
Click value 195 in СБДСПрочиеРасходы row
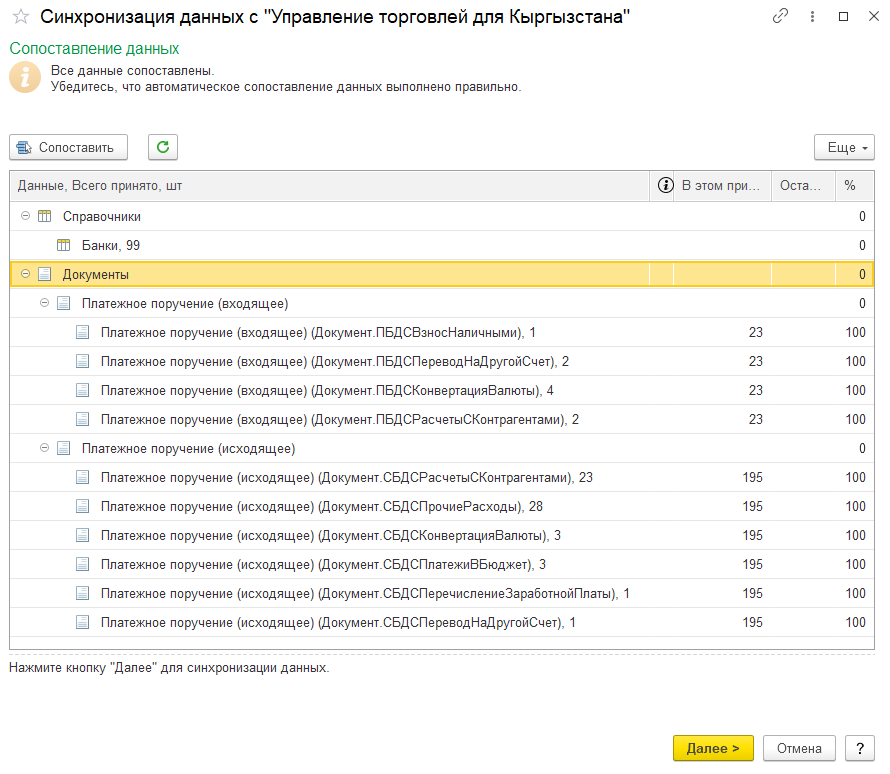753,506
